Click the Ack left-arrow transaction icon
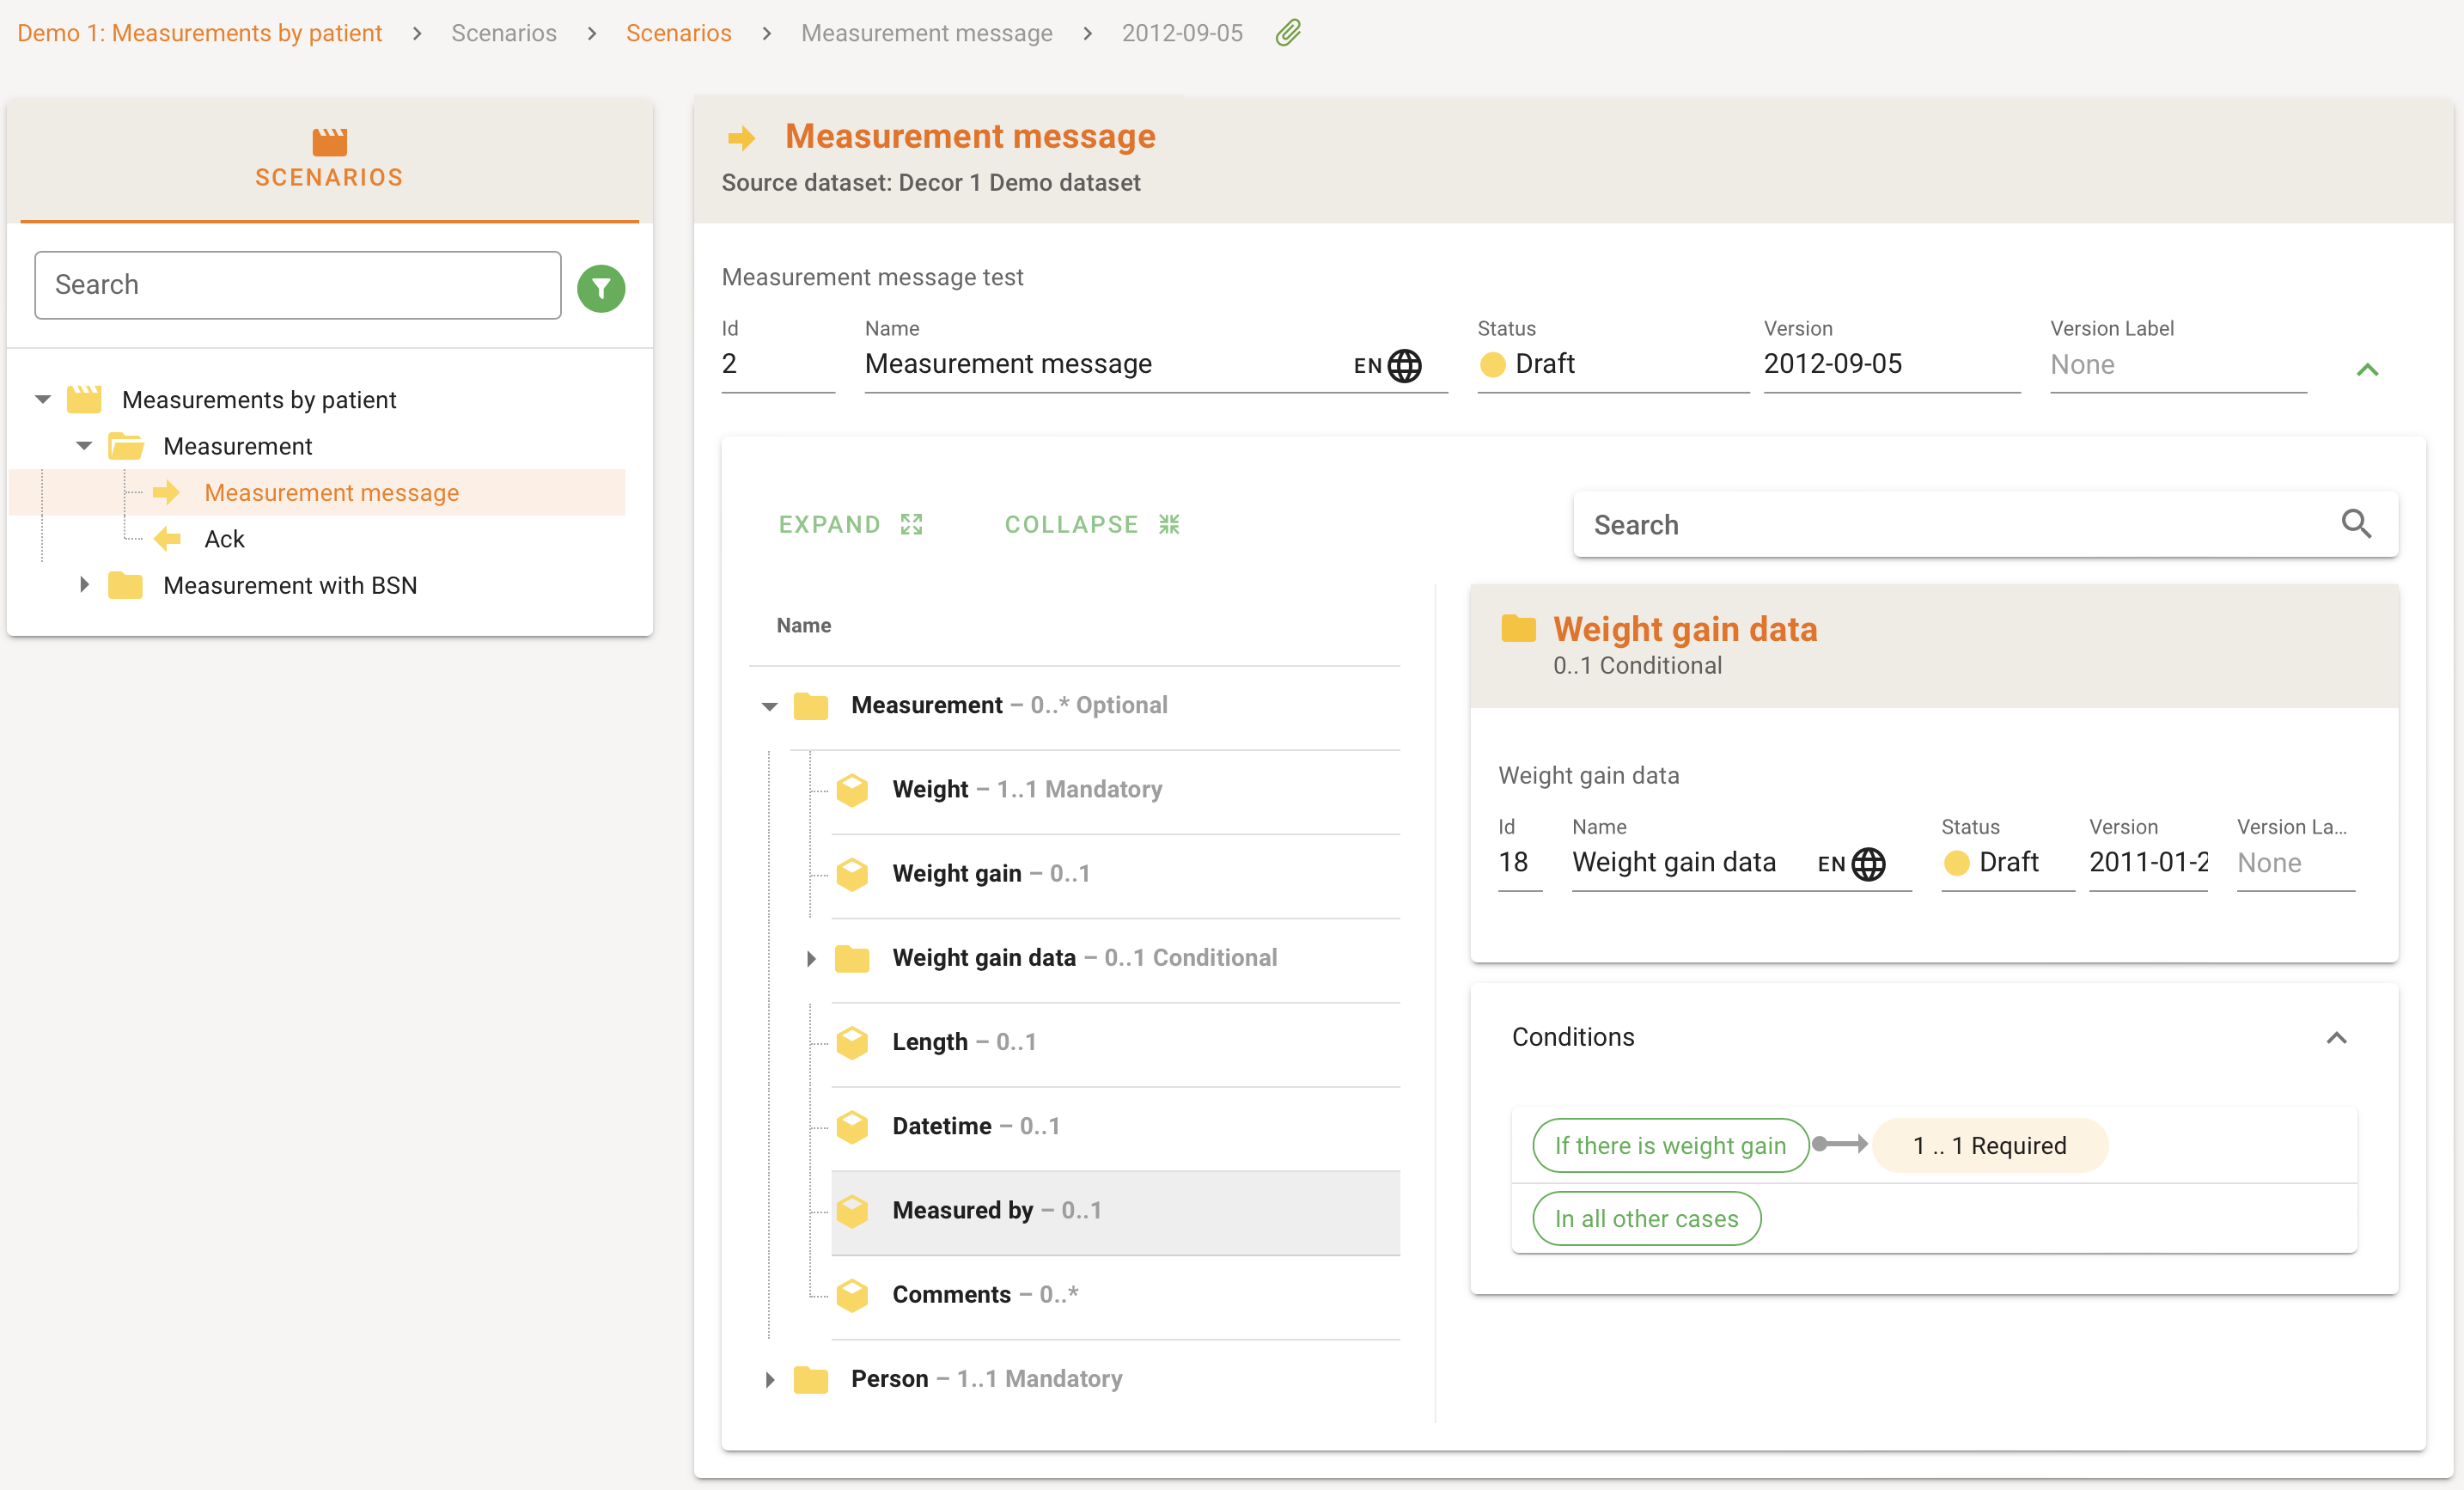 pyautogui.click(x=167, y=539)
